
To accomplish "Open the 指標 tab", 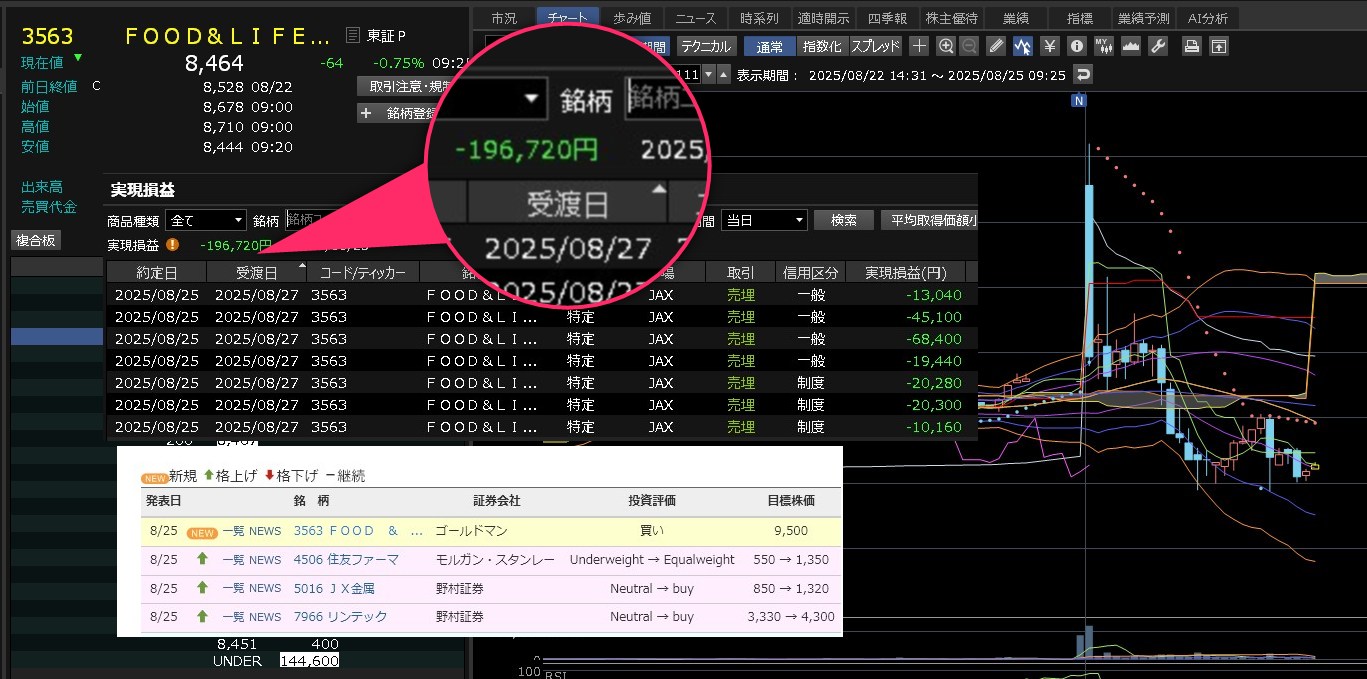I will [1079, 18].
